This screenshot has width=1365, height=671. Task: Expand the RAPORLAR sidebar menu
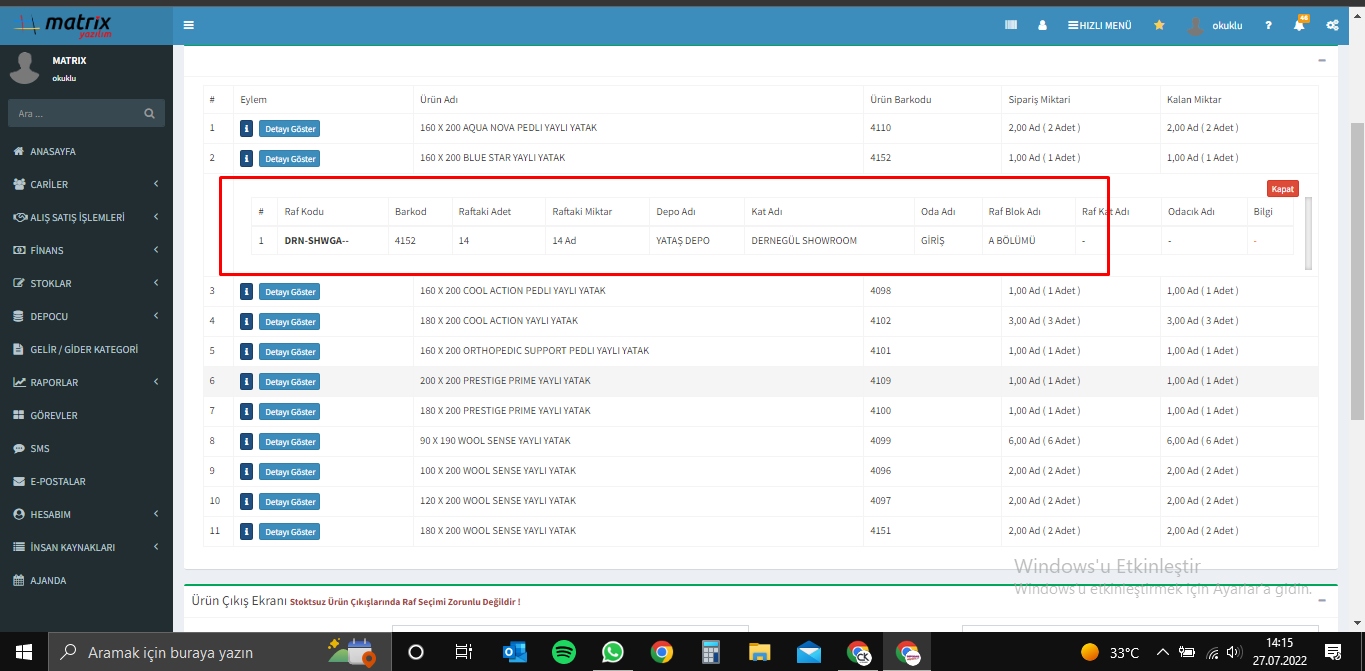tap(86, 382)
